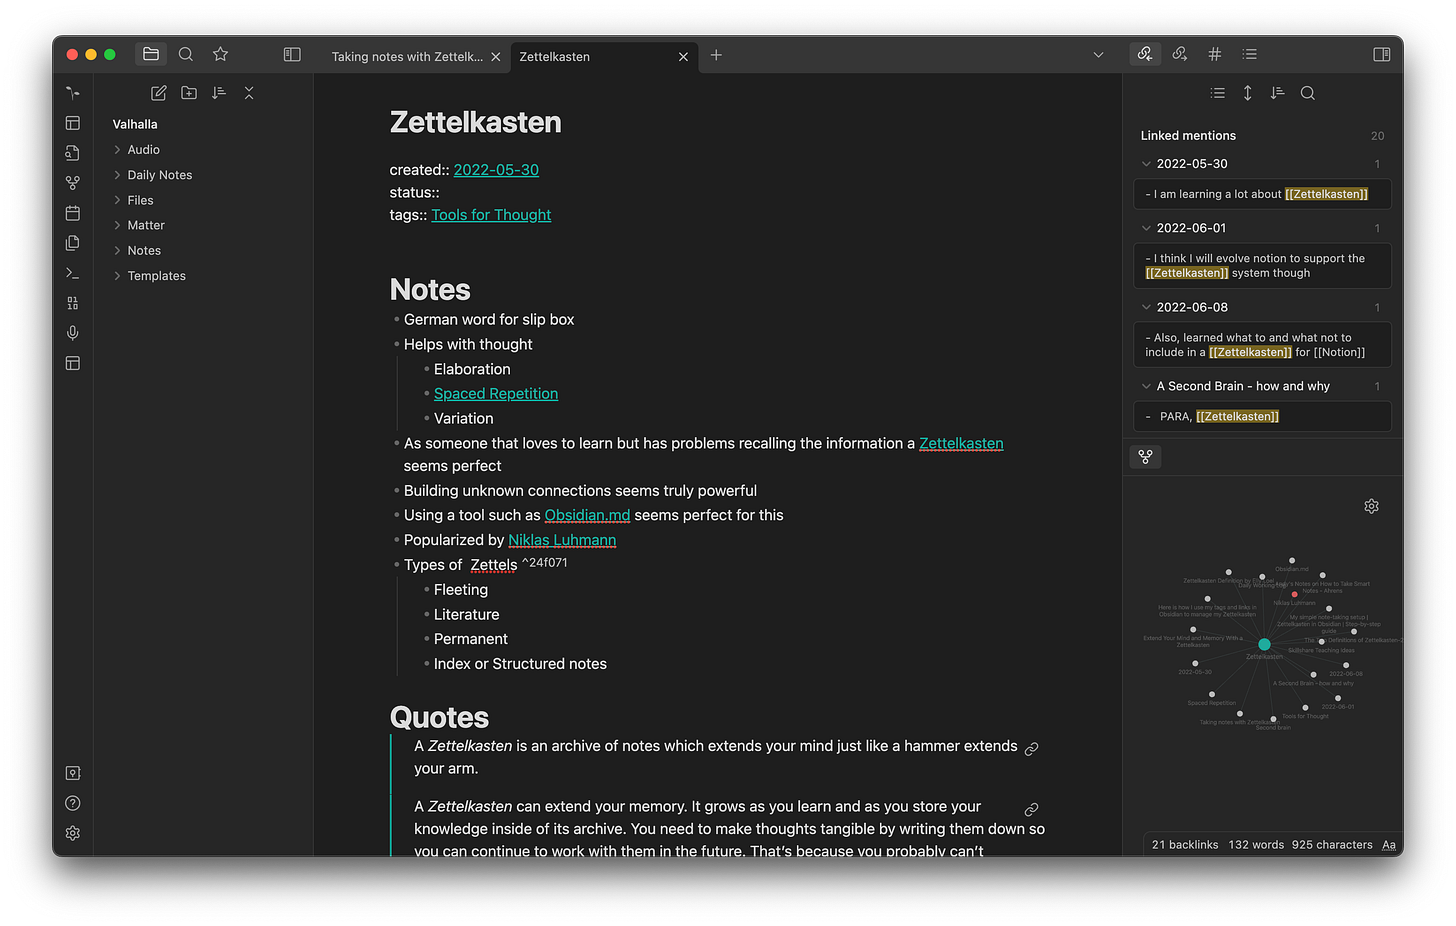Open search pane magnifier in top bar
Viewport: 1456px width, 926px height.
(x=186, y=54)
